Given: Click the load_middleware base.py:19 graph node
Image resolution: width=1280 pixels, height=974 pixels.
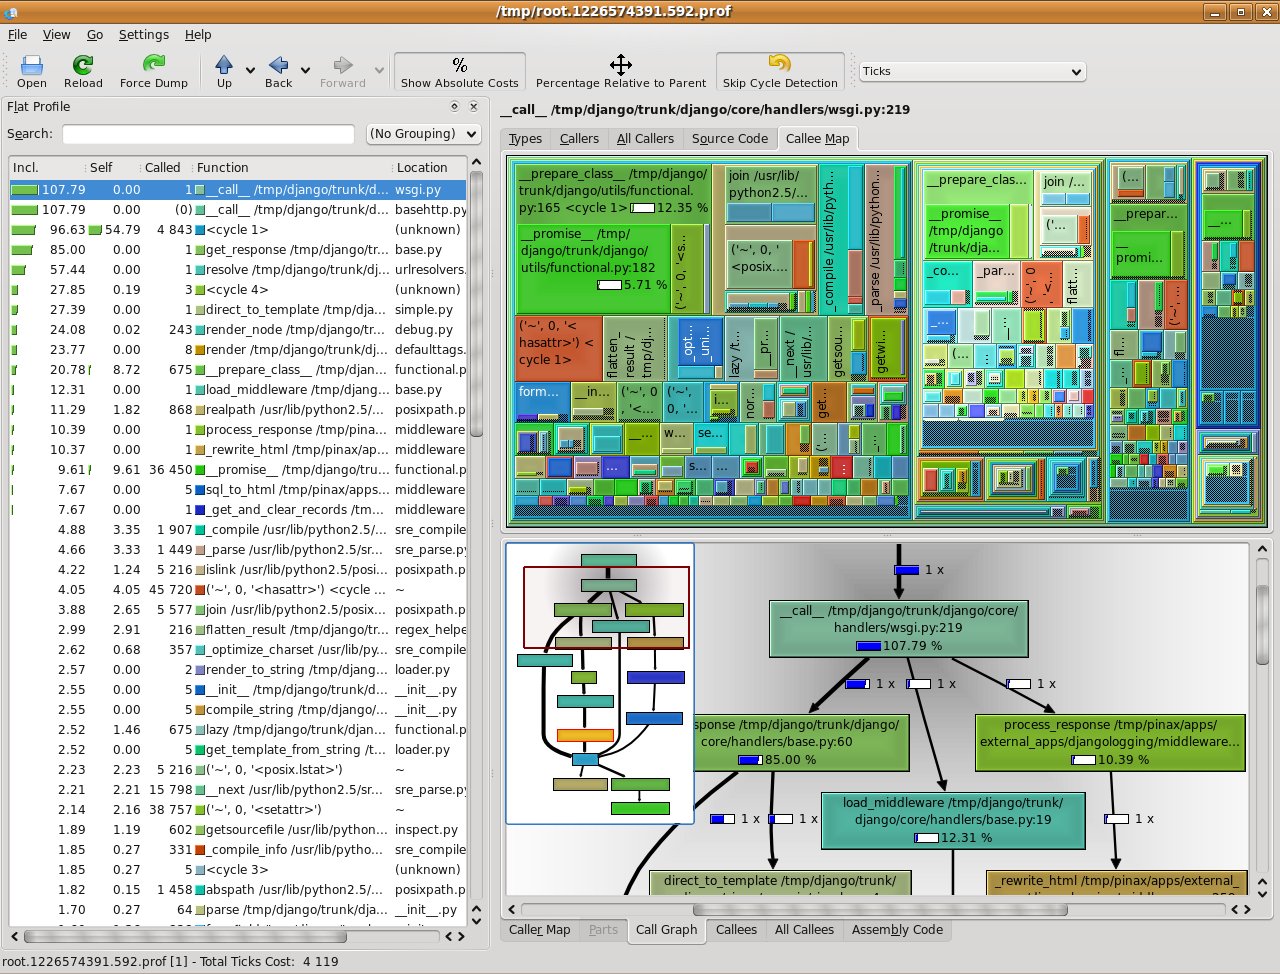Looking at the screenshot, I should pos(952,820).
